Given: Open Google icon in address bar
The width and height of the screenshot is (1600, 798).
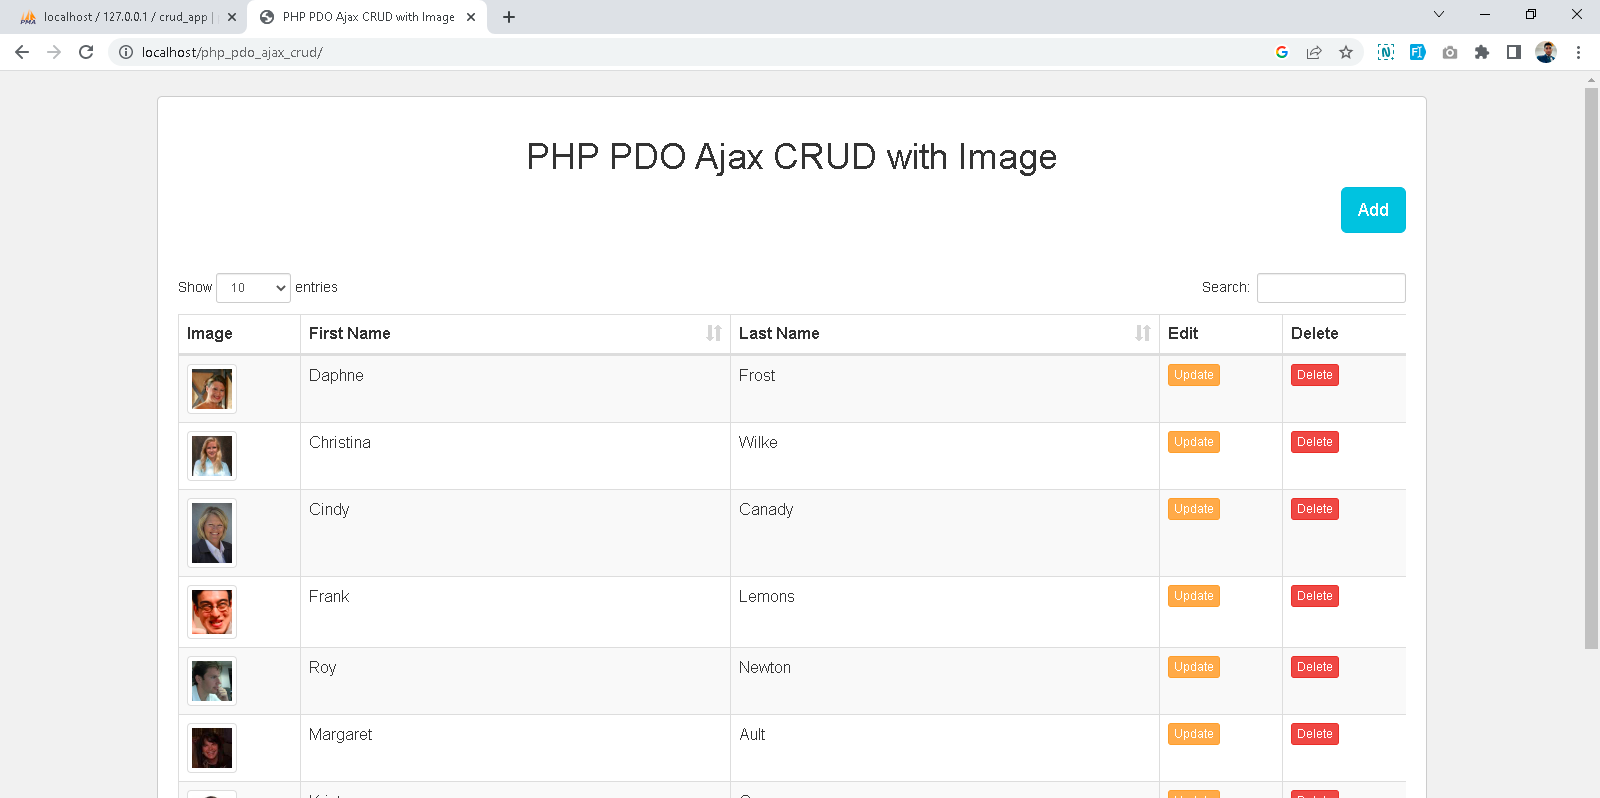Looking at the screenshot, I should [x=1282, y=52].
